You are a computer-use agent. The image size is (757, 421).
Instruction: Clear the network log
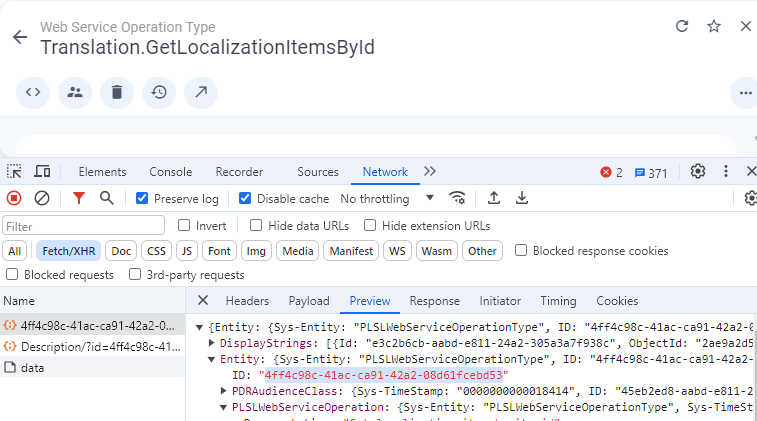pos(42,198)
